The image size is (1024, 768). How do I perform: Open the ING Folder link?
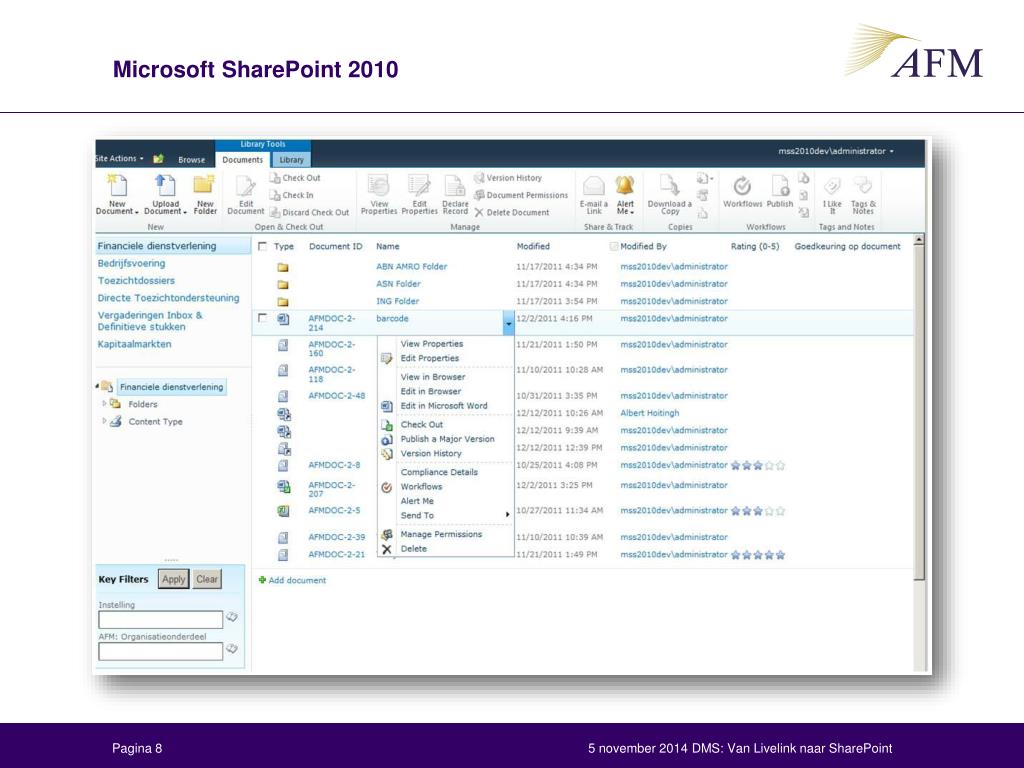[398, 301]
